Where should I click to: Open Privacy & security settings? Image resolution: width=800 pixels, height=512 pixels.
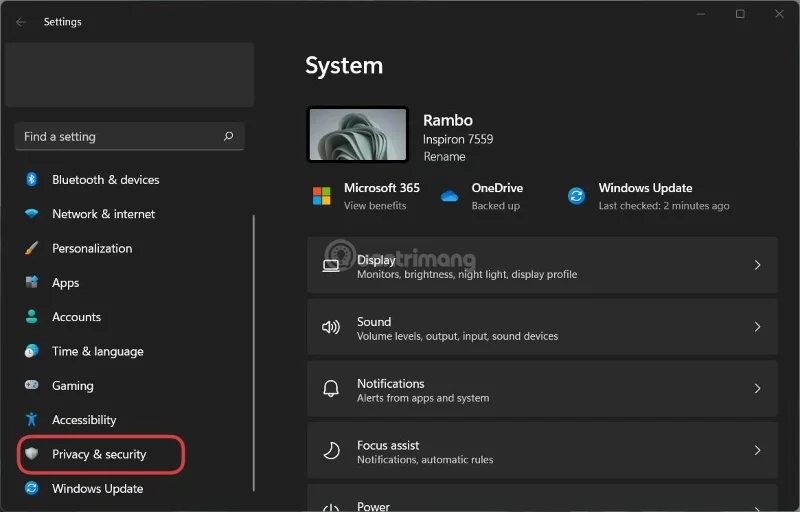pos(101,454)
